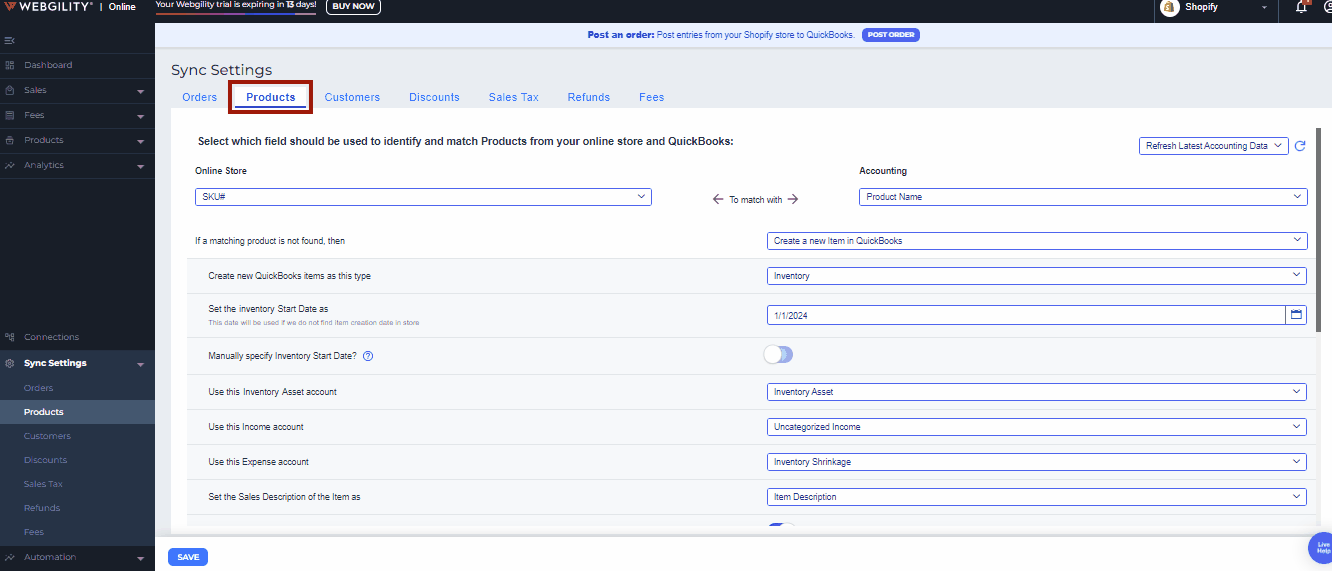Click the Analytics chart icon in sidebar
Screen dimensions: 1332x571
click(x=9, y=165)
